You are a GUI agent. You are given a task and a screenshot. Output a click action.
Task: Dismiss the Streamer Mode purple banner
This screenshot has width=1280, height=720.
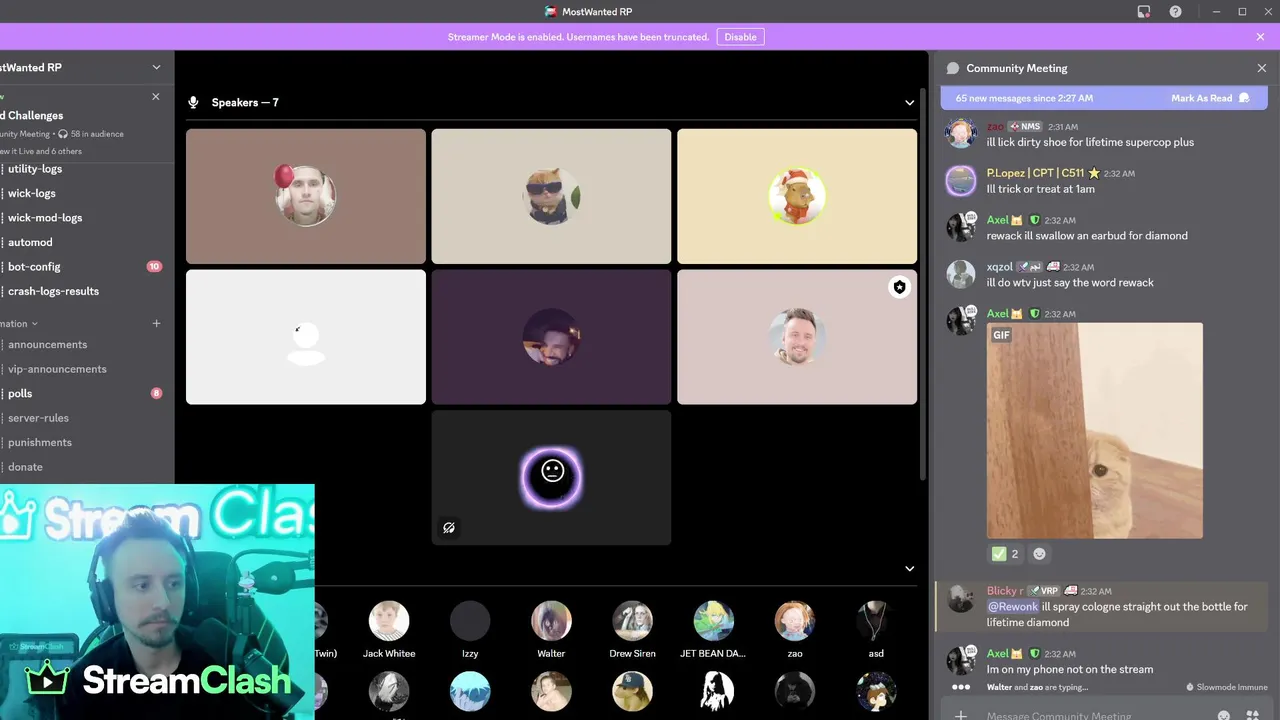pyautogui.click(x=1260, y=37)
